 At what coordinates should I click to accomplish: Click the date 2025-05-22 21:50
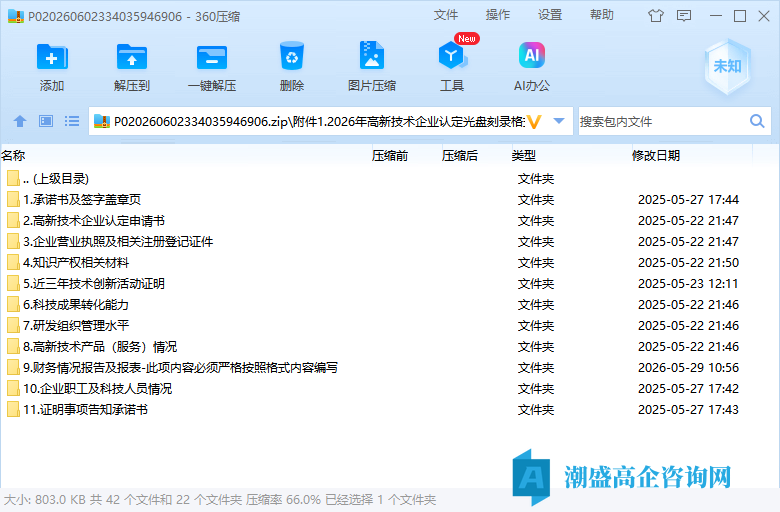point(688,262)
